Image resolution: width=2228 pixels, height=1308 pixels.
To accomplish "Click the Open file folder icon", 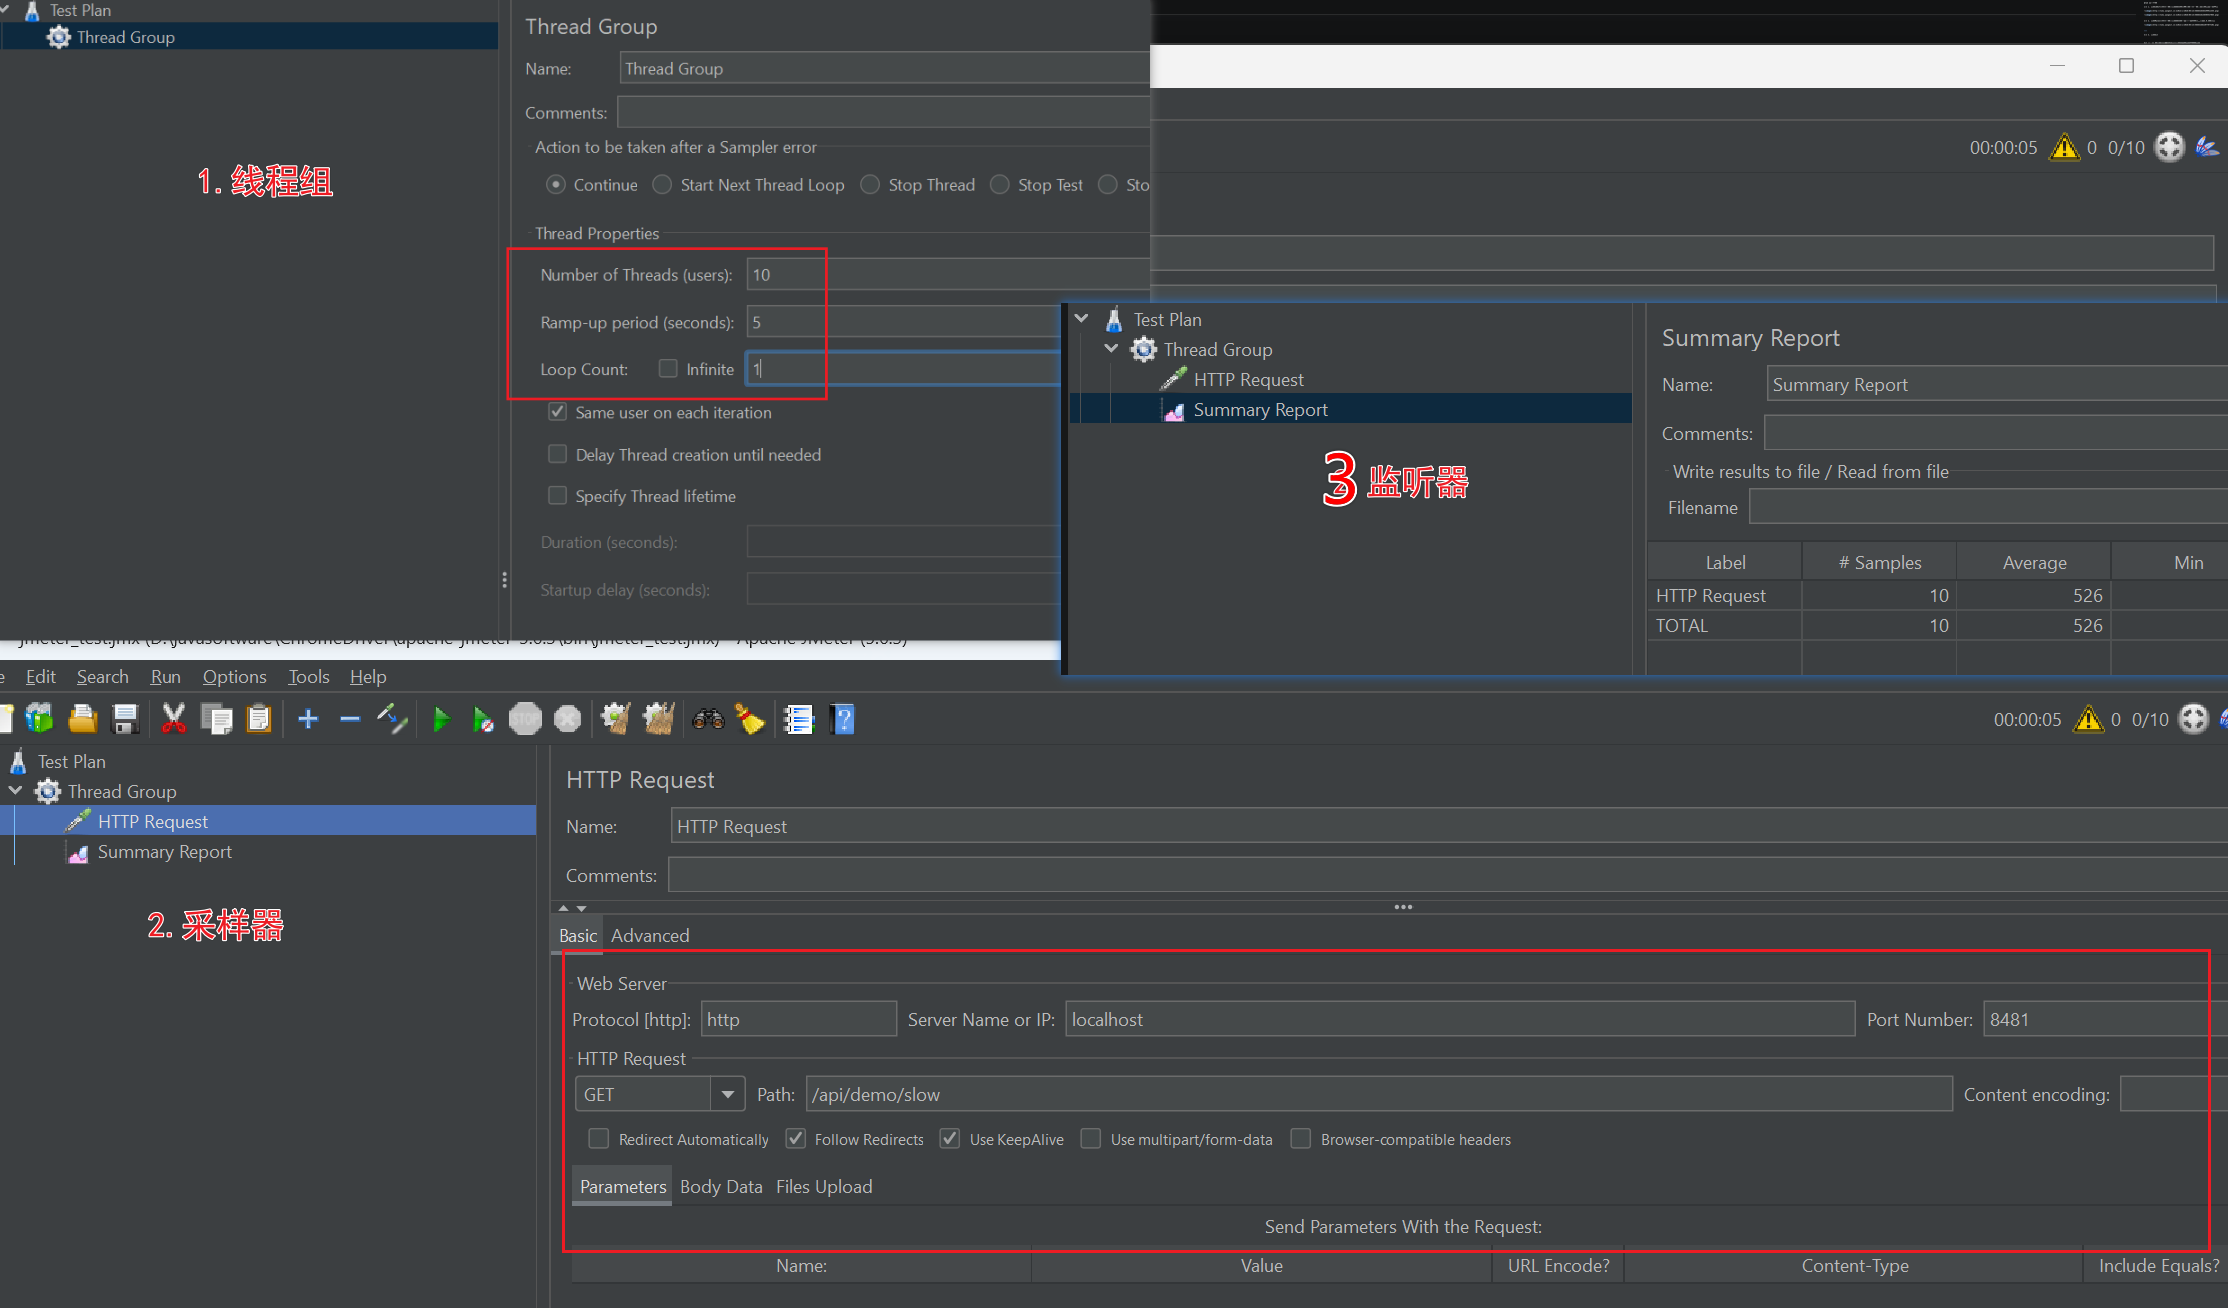I will [82, 718].
